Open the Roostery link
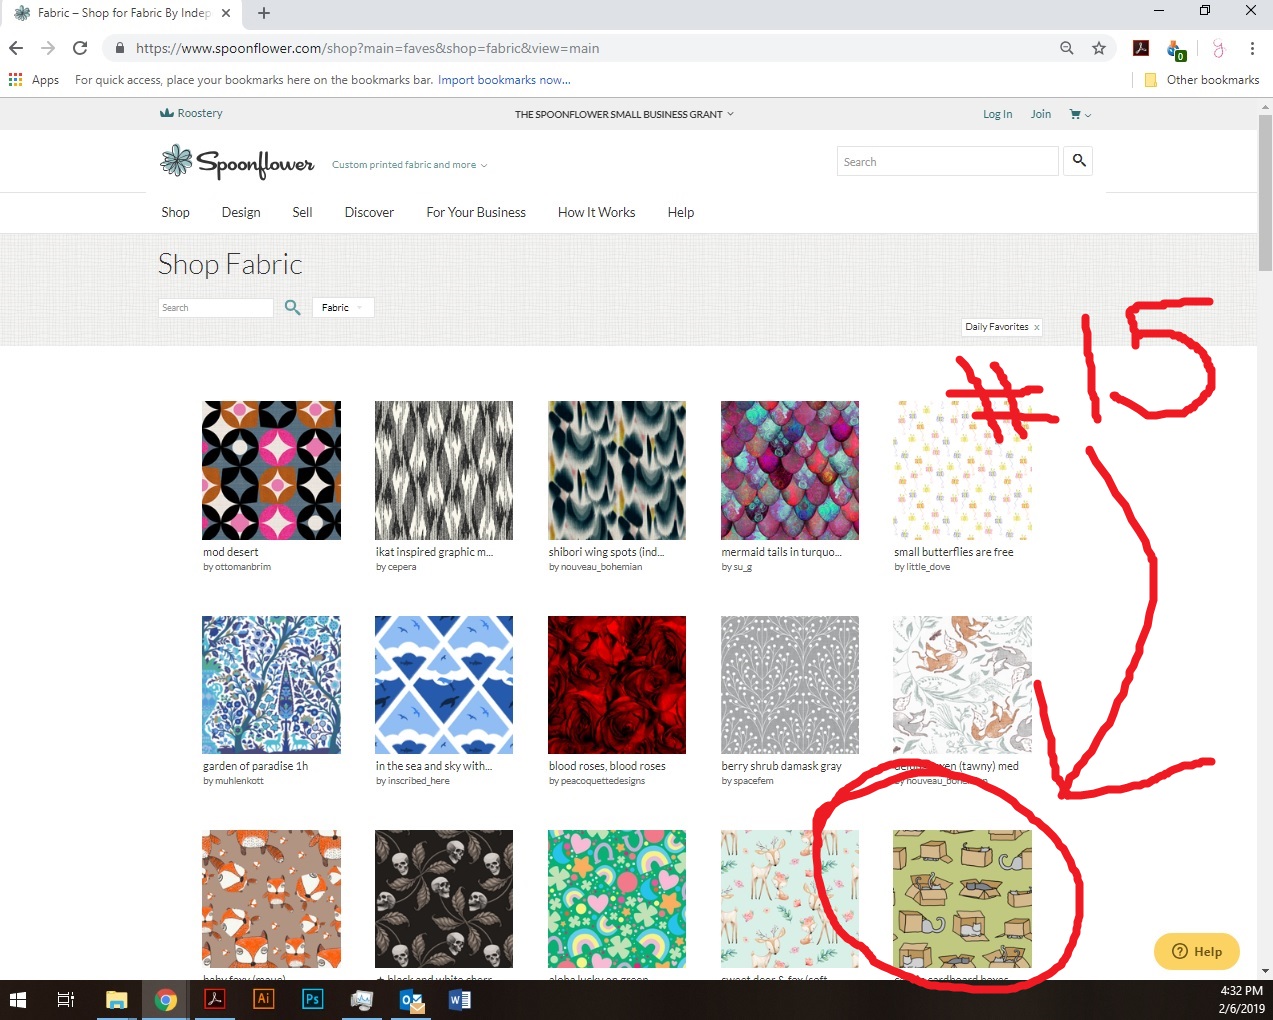 (x=191, y=113)
